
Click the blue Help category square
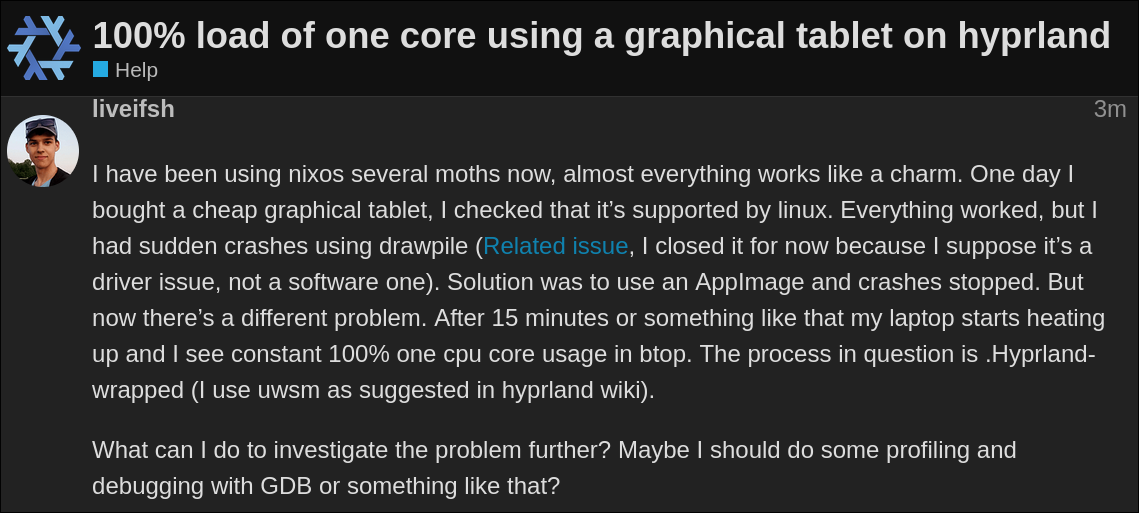100,70
